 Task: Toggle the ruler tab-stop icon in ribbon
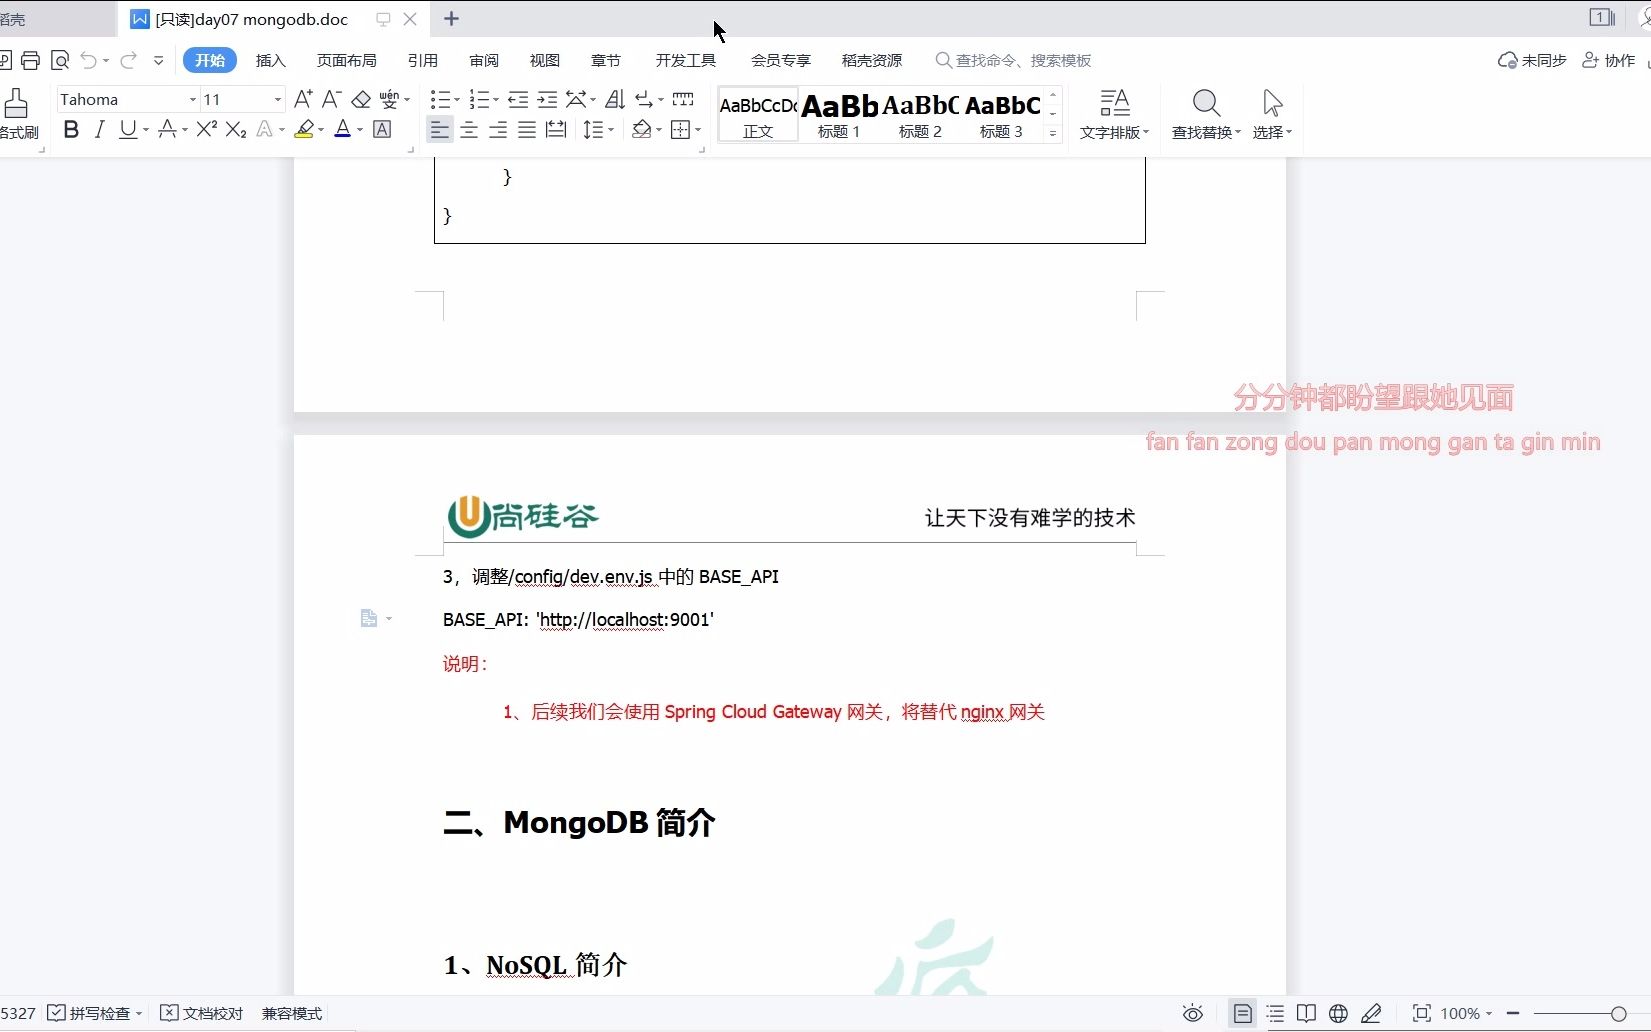pos(683,99)
